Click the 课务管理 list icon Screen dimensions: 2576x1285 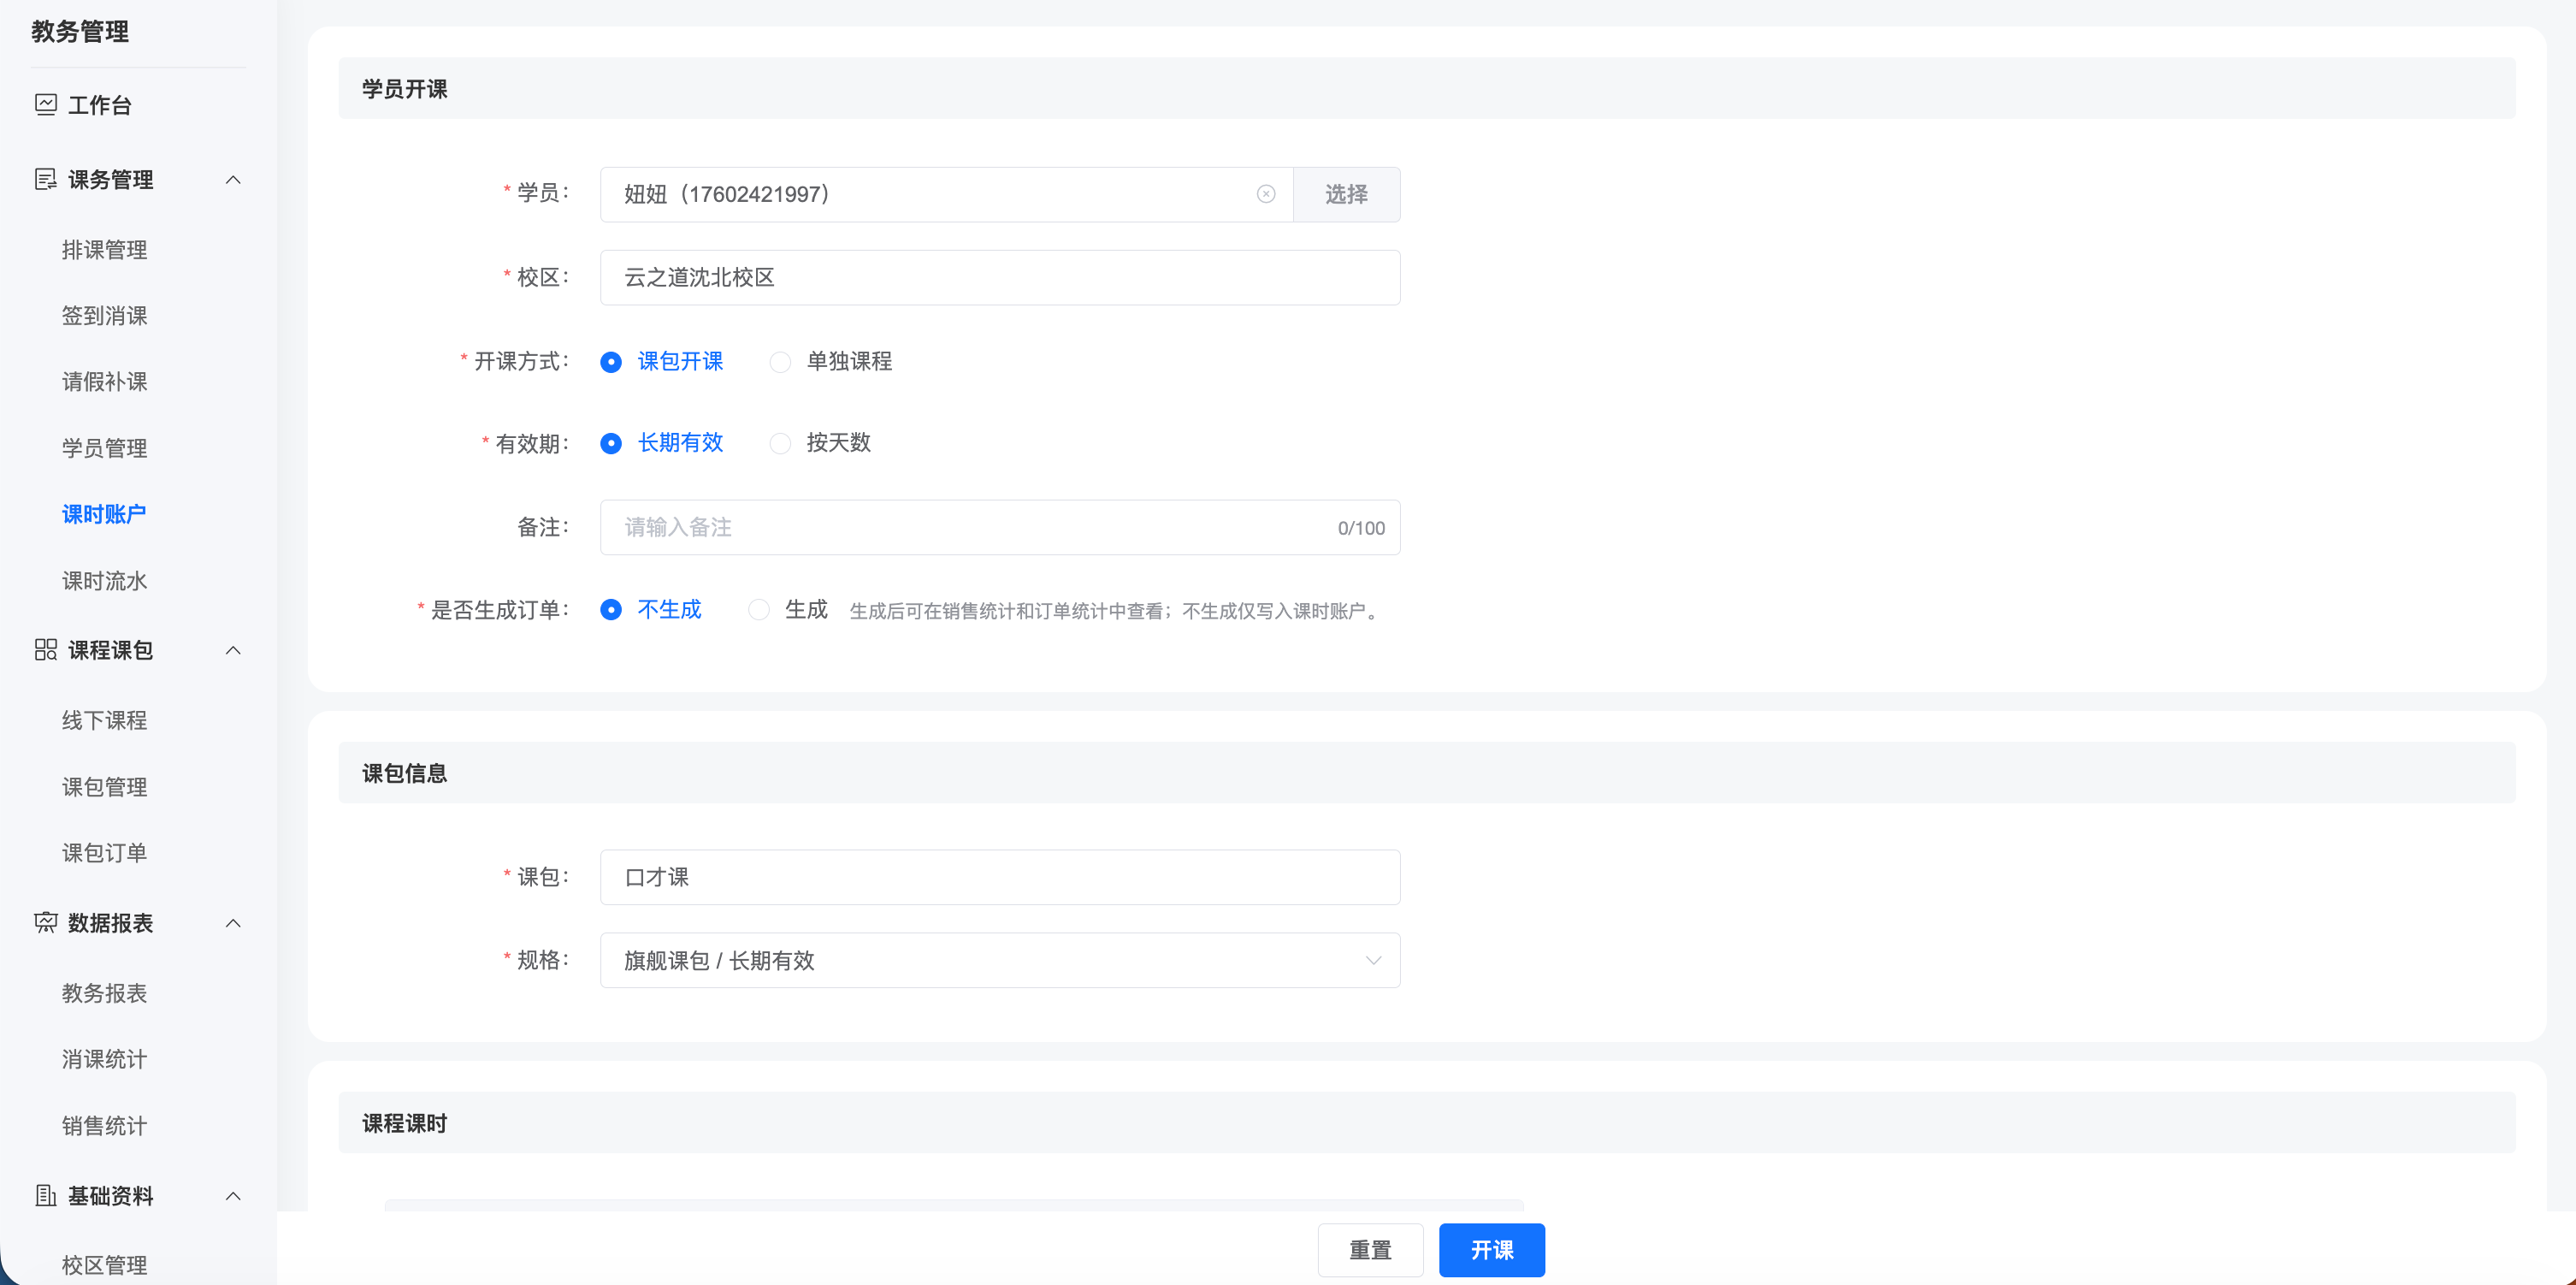click(45, 179)
